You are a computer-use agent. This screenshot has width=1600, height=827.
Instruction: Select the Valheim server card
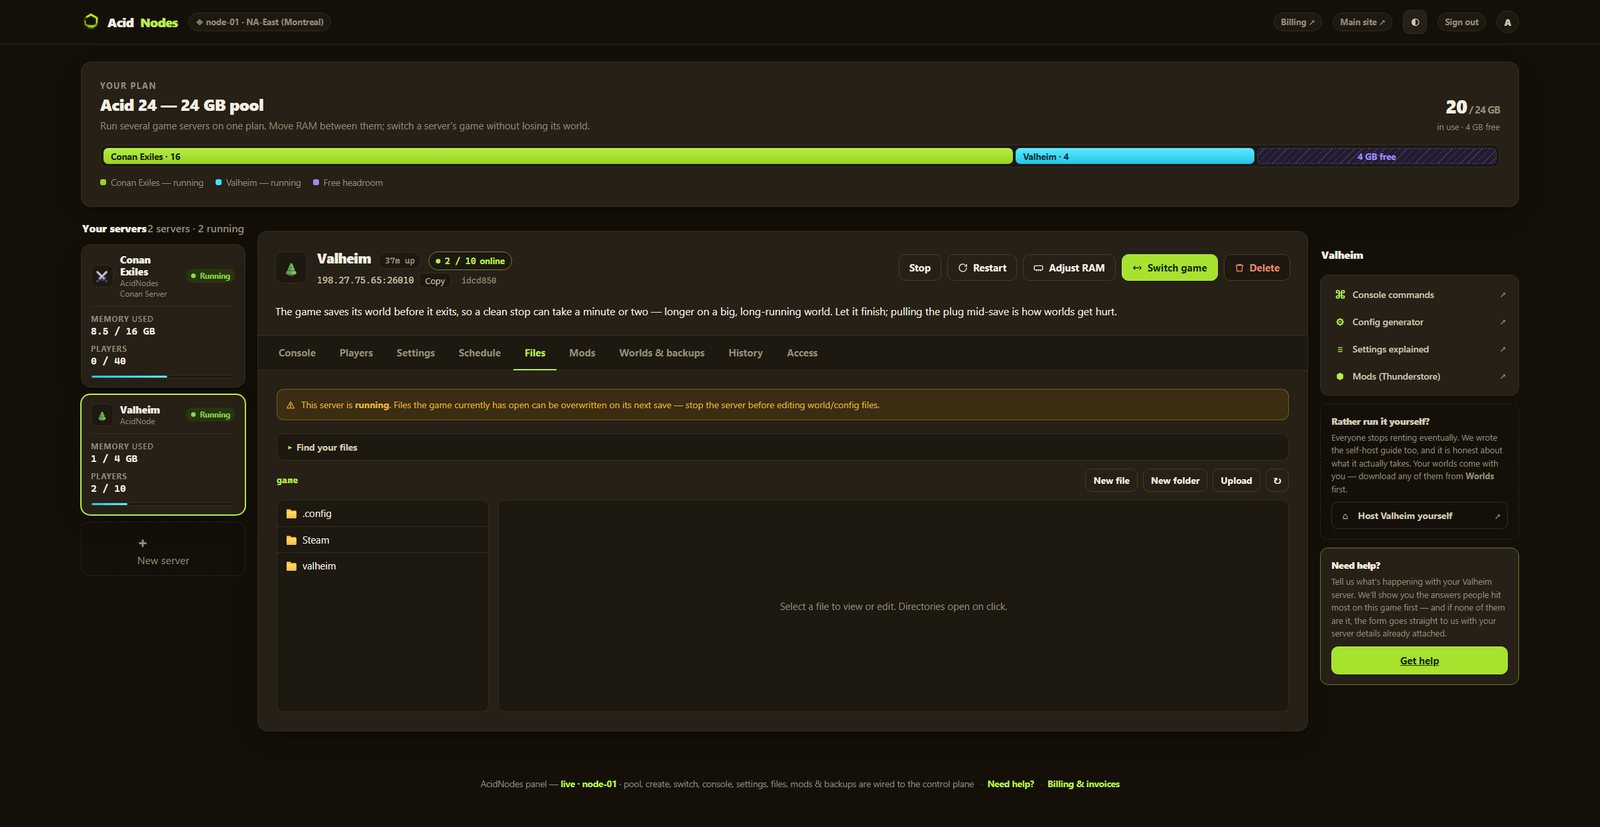pyautogui.click(x=163, y=454)
